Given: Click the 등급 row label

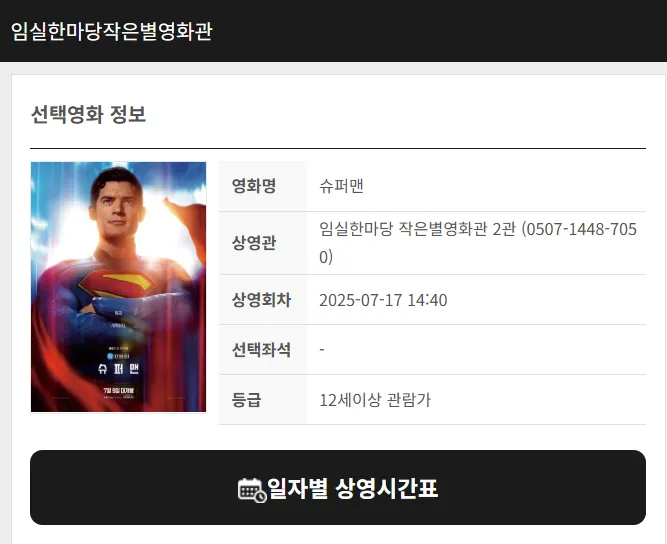Looking at the screenshot, I should click(x=246, y=399).
